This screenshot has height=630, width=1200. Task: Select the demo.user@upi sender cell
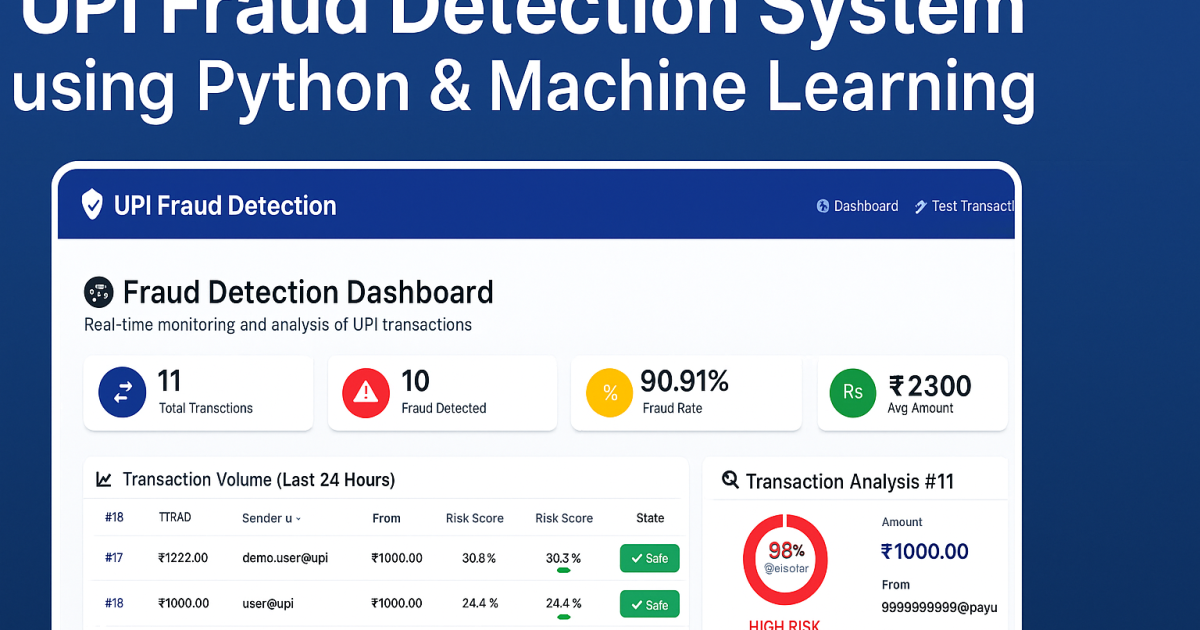pyautogui.click(x=288, y=558)
